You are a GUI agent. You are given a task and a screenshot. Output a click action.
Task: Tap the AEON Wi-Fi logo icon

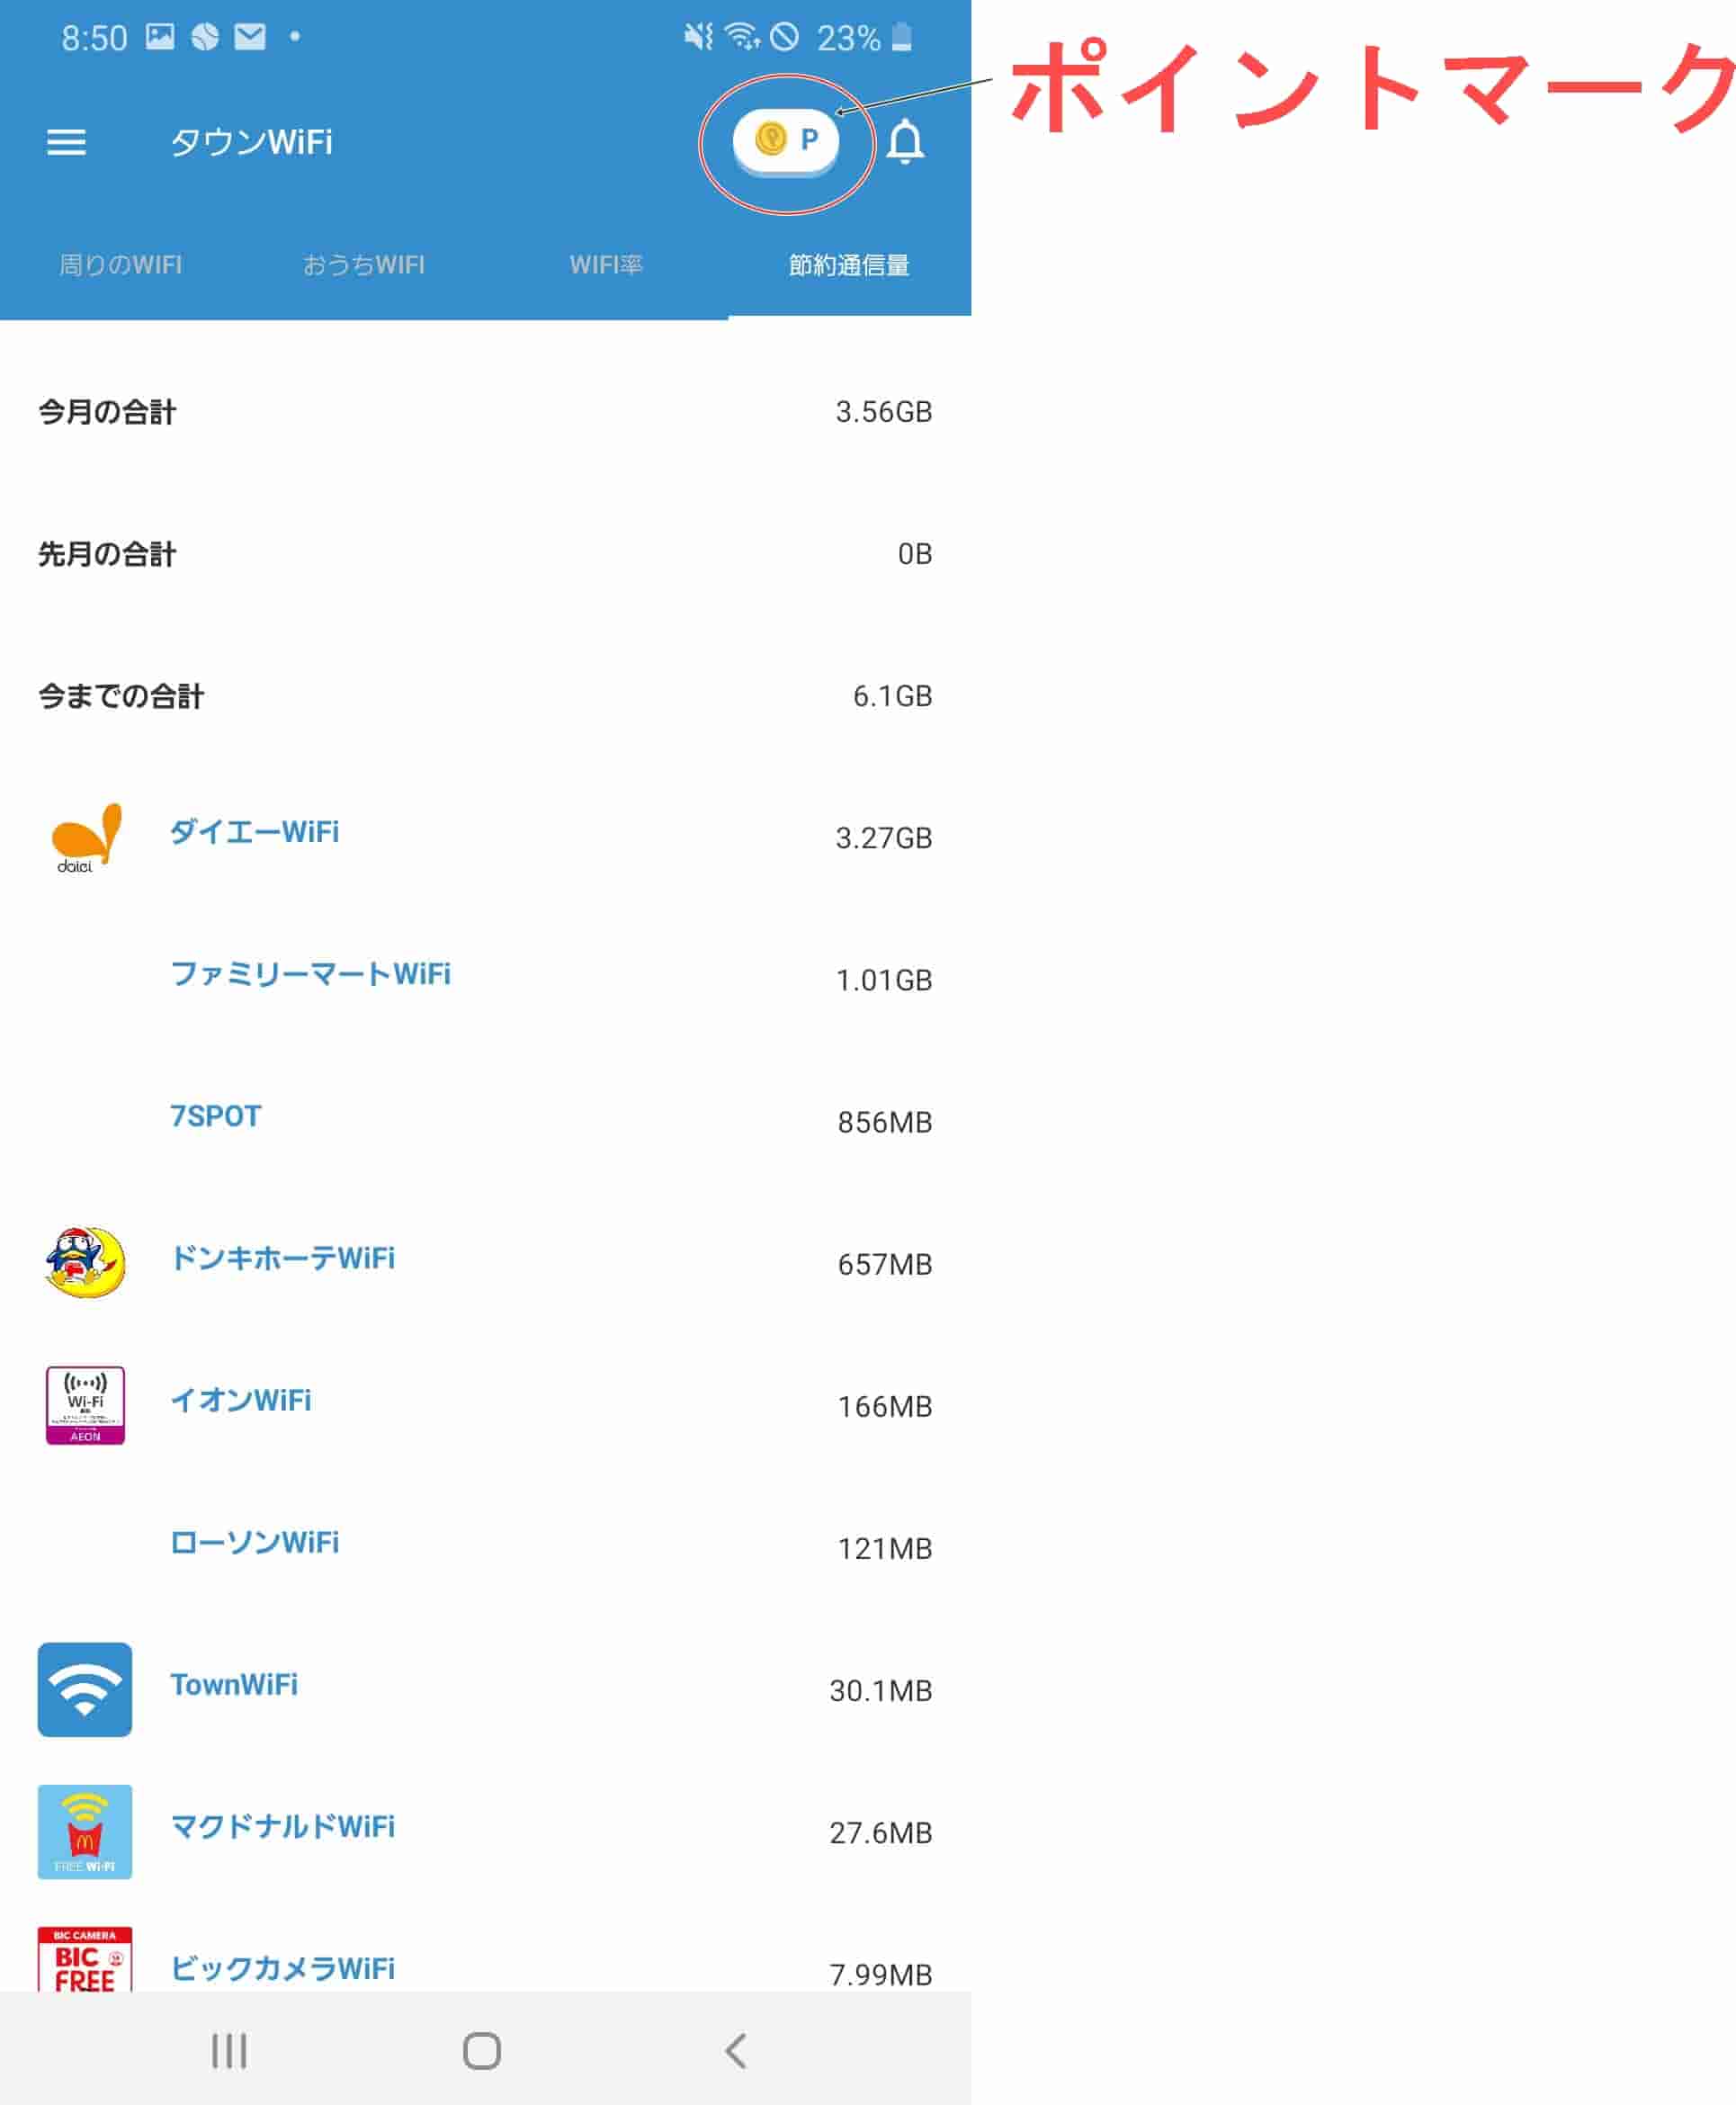pos(85,1405)
